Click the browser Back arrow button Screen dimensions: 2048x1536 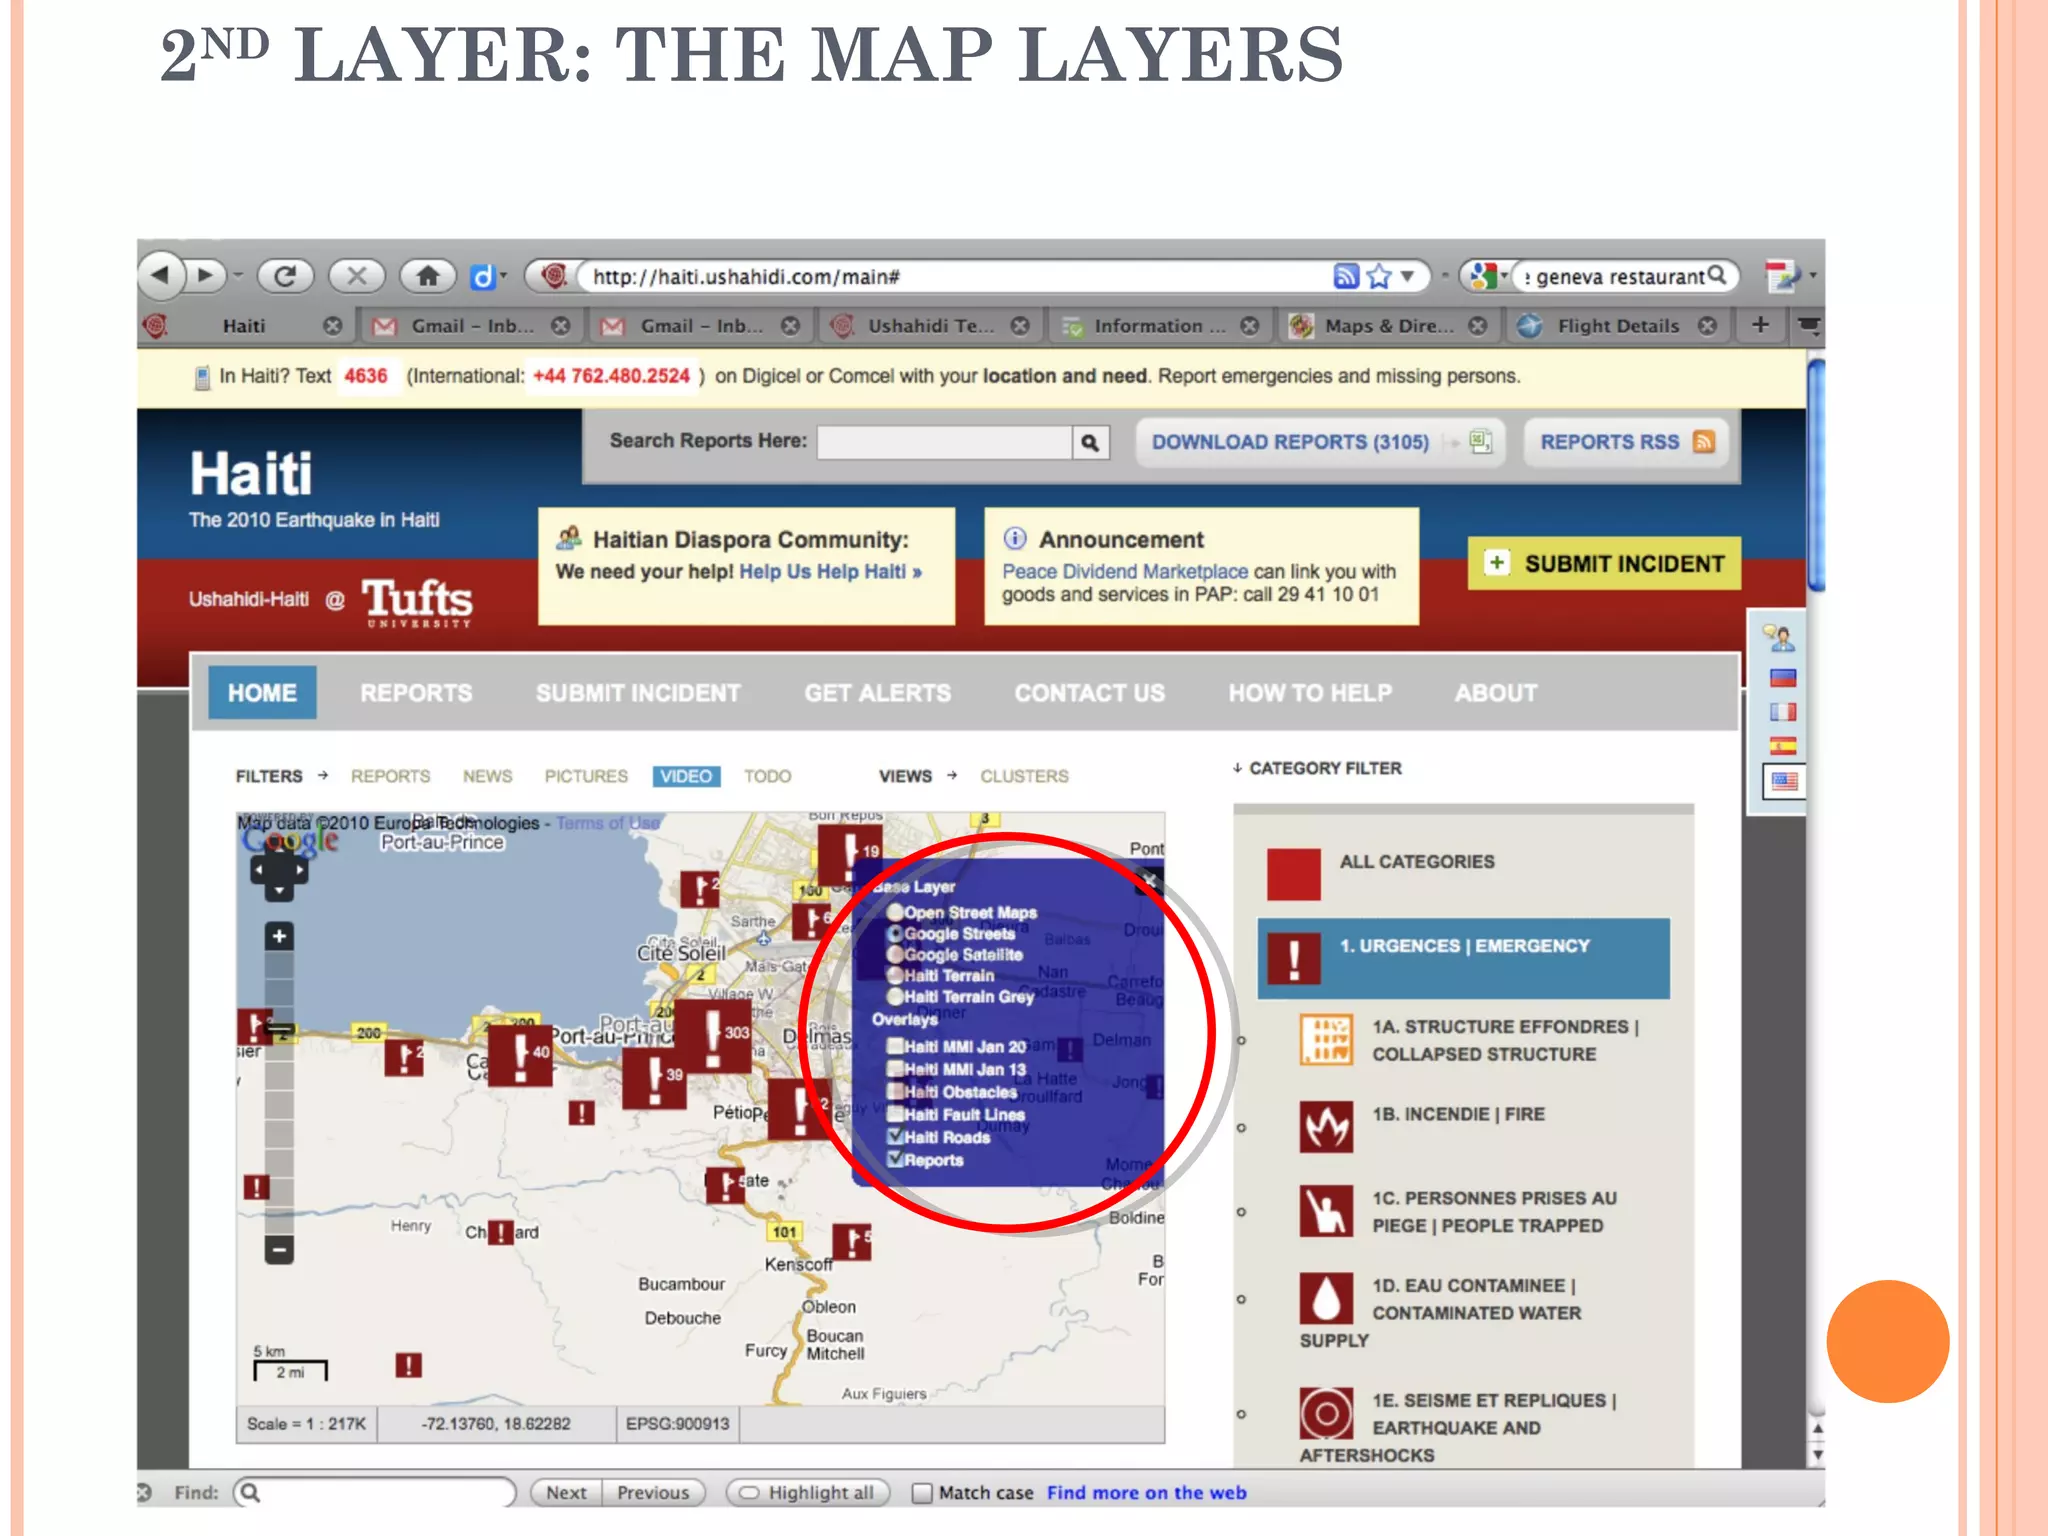pos(162,275)
